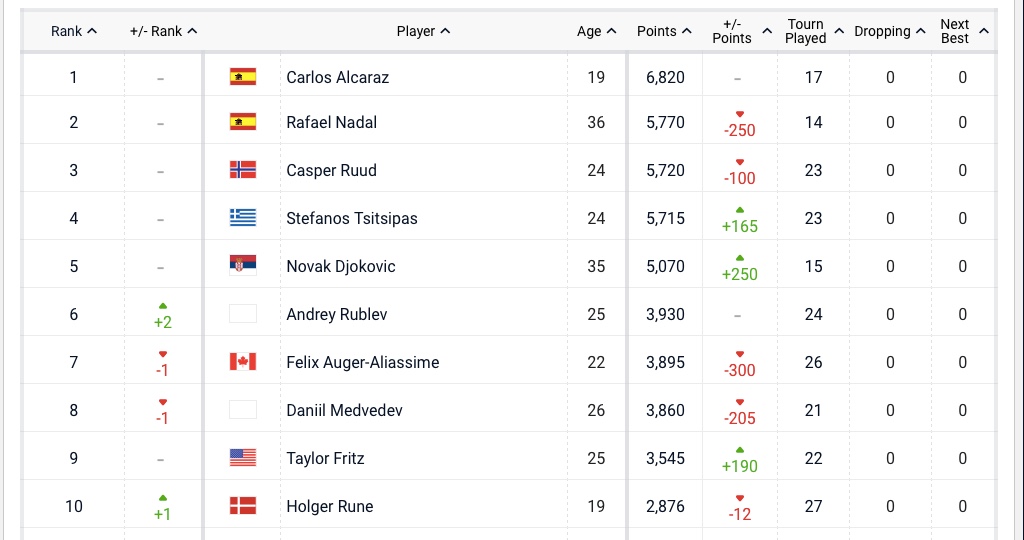Click Denmark flag beside Holger Rune

pos(243,506)
